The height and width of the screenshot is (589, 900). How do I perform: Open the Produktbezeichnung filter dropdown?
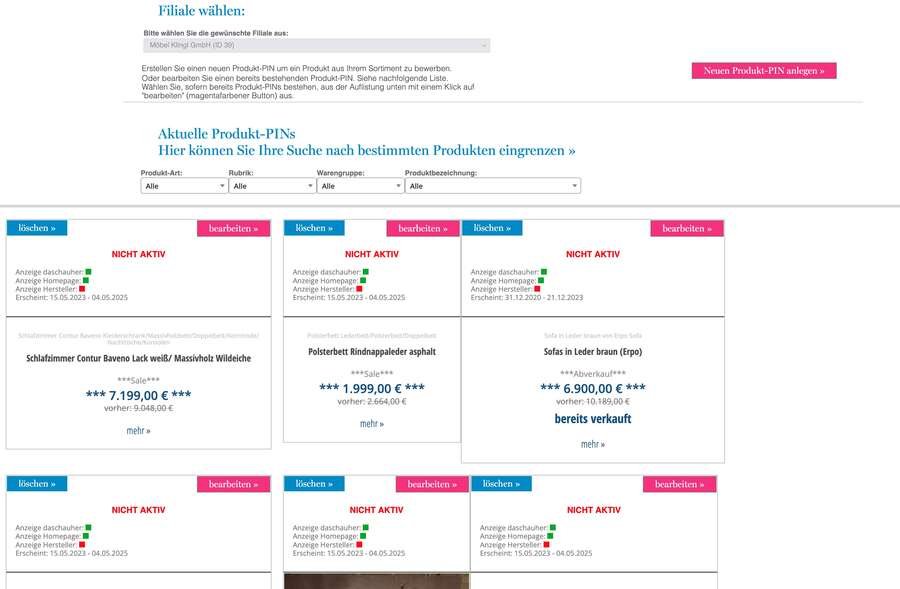(492, 186)
